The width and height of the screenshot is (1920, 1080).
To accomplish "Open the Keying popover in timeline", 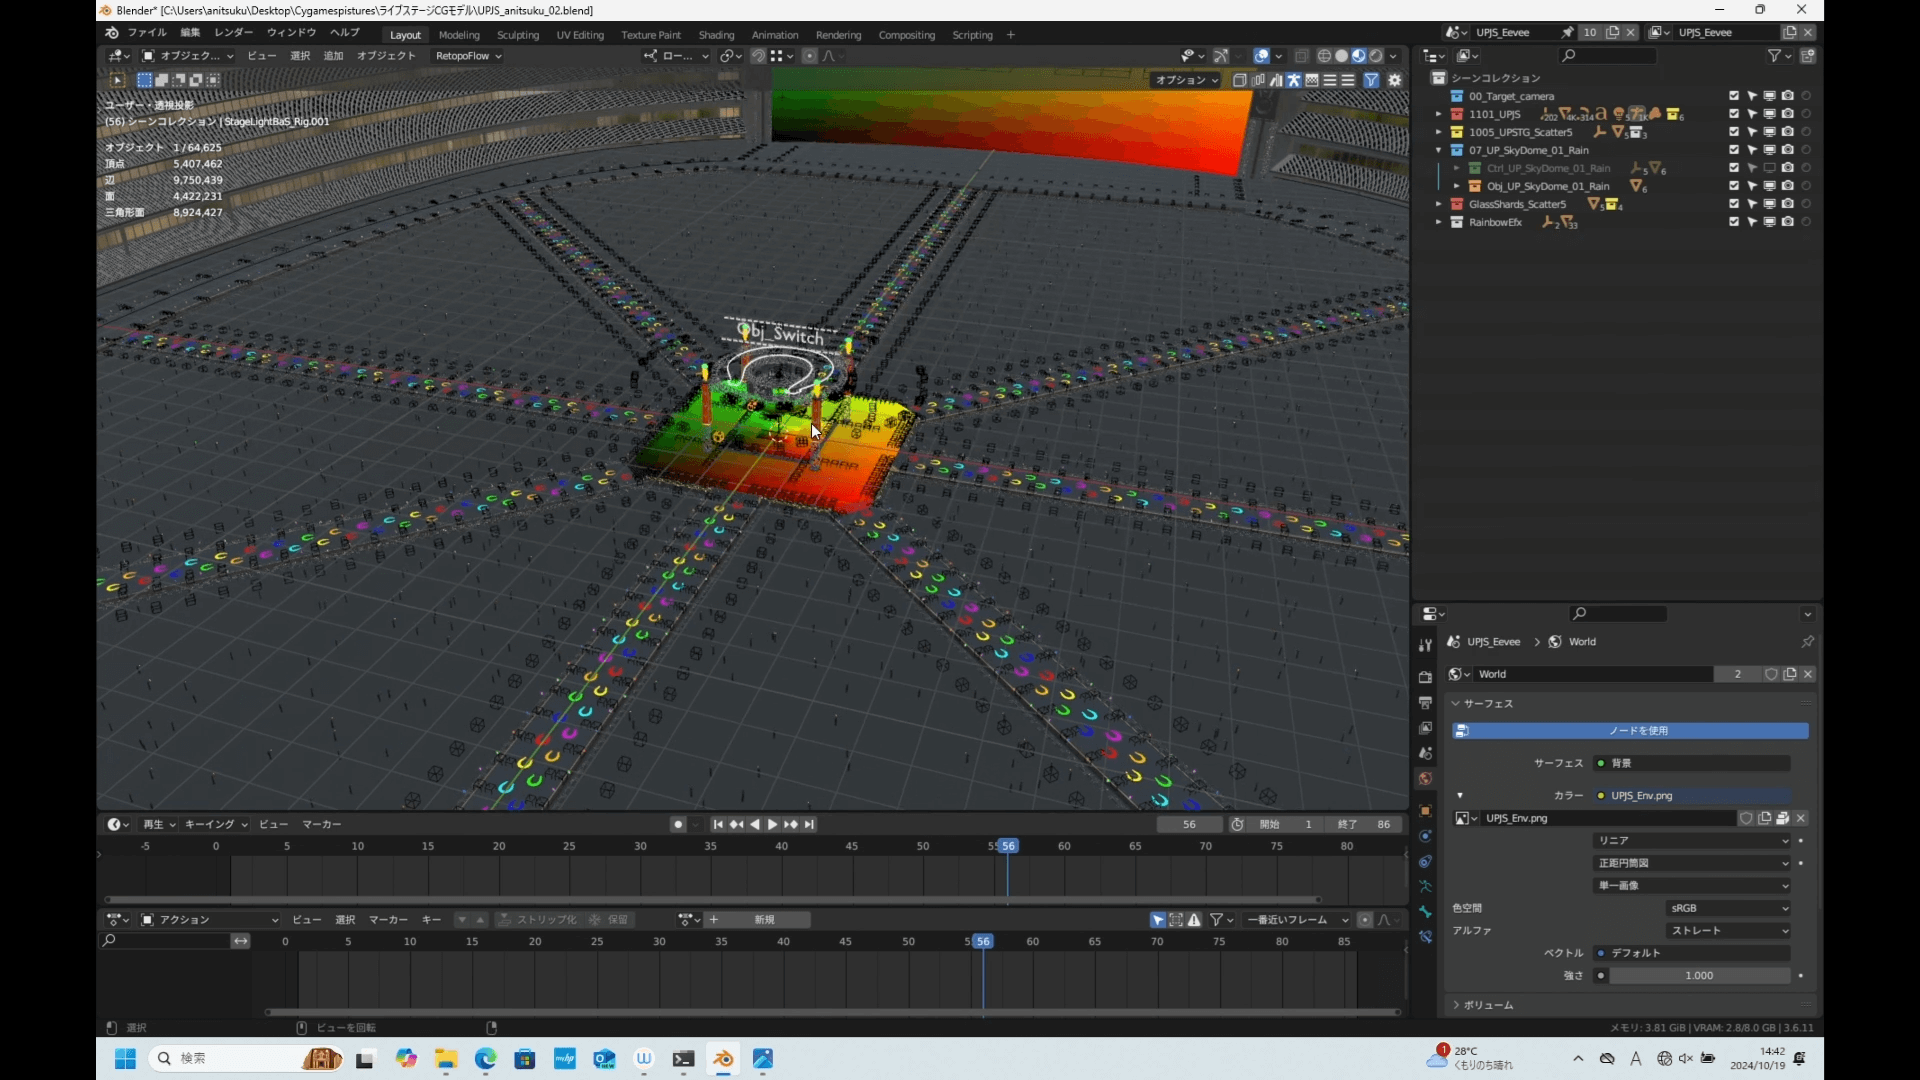I will pyautogui.click(x=216, y=824).
